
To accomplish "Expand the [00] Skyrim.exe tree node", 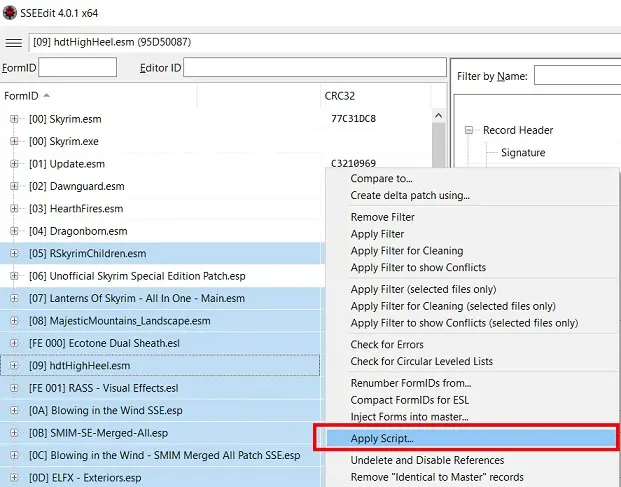I will coord(14,141).
